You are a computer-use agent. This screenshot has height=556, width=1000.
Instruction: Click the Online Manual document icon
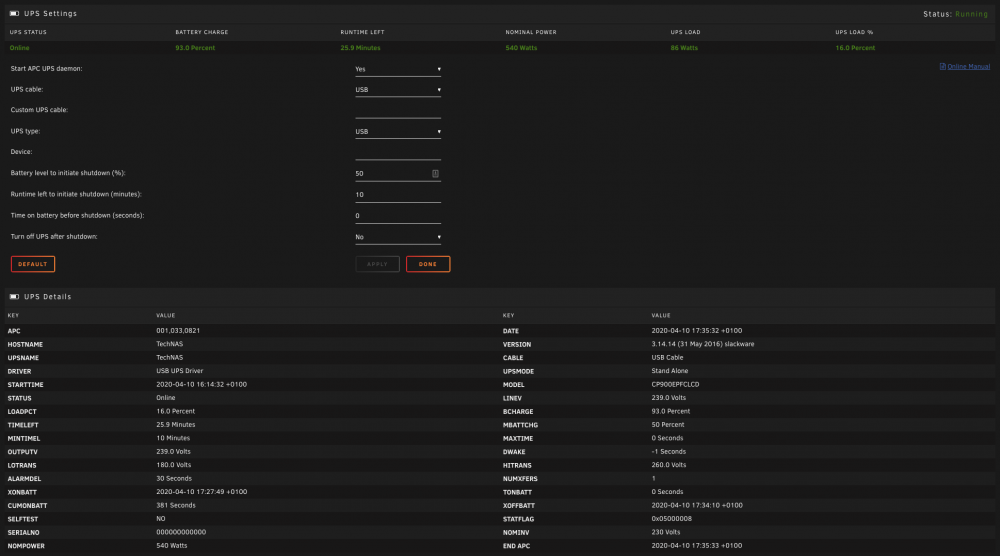[x=943, y=66]
